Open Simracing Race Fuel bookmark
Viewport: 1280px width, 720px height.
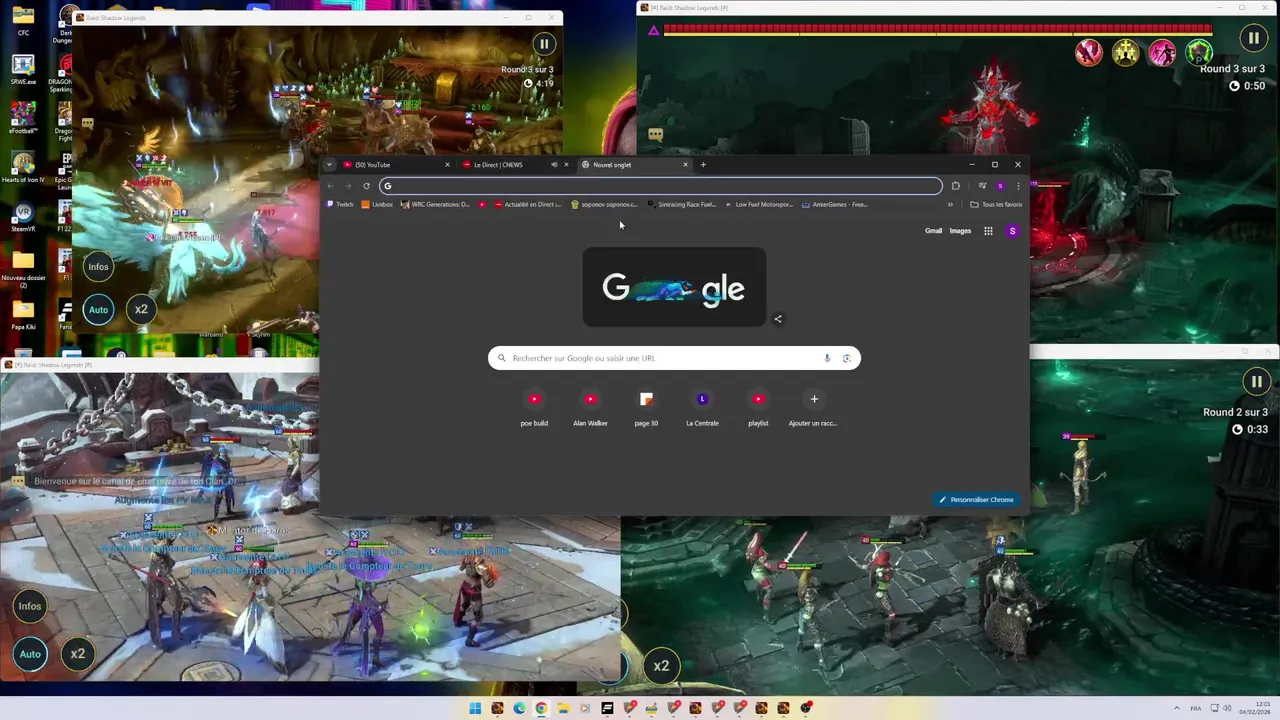[x=682, y=204]
